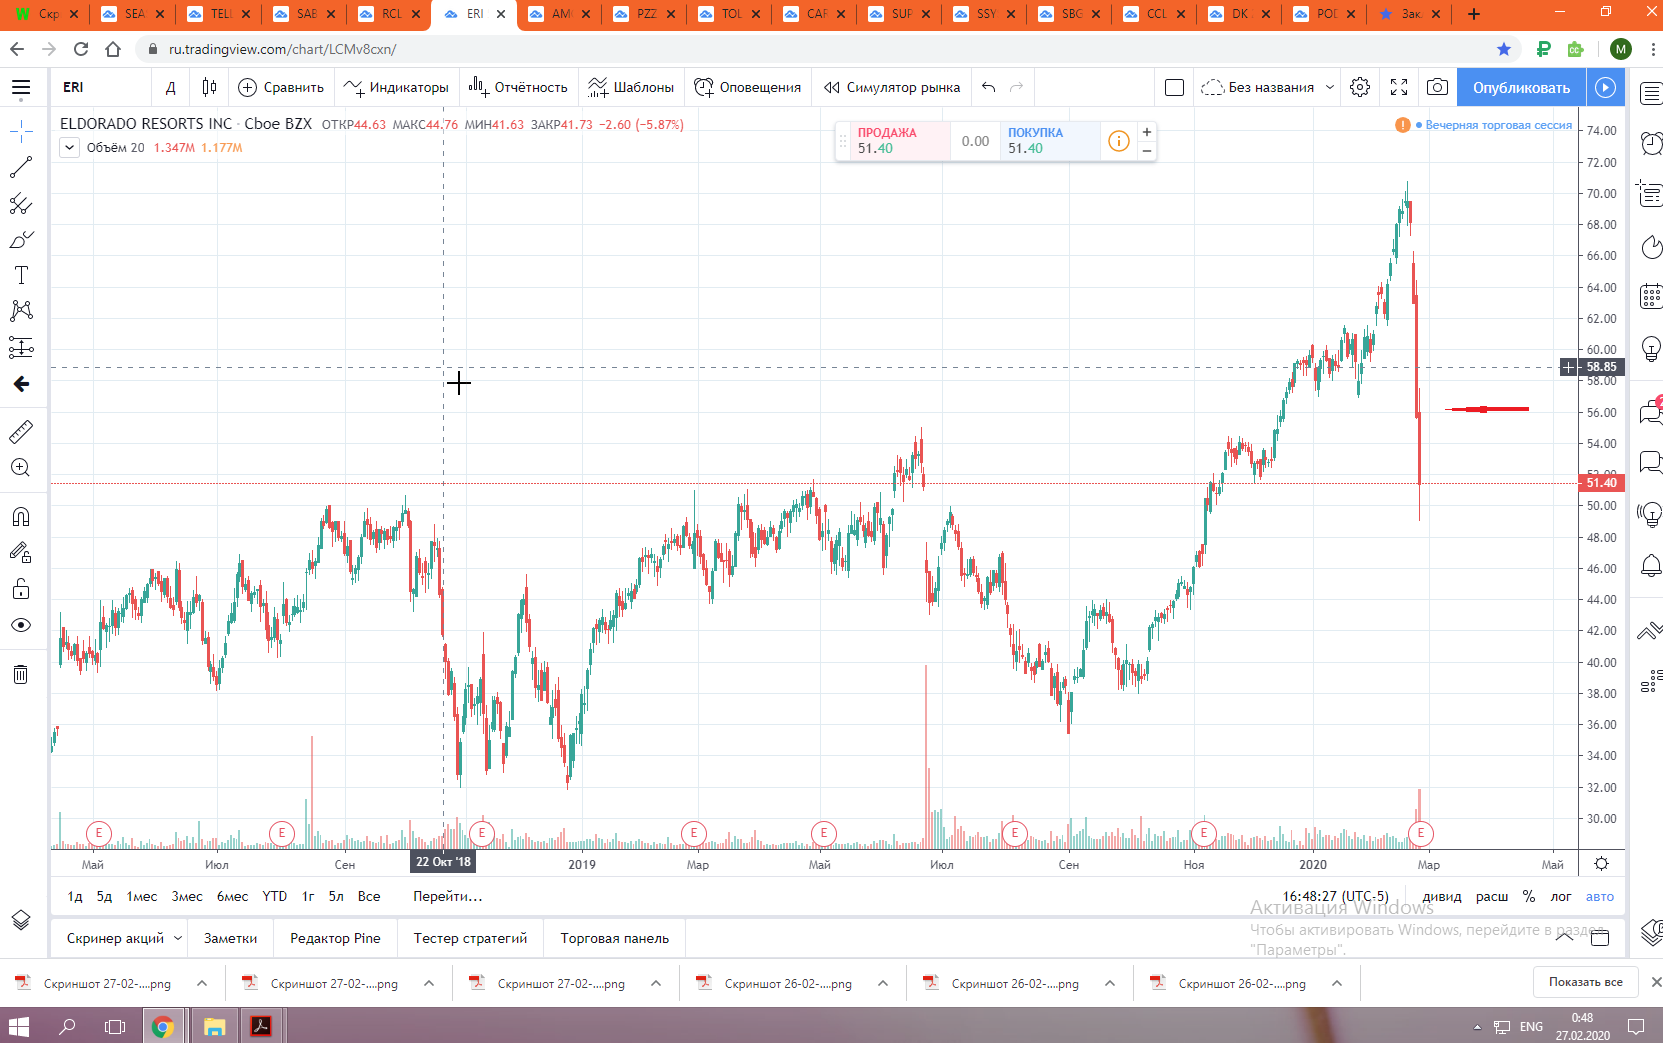Open Перейти… date navigation
Screen dimensions: 1663x1043
coord(448,897)
